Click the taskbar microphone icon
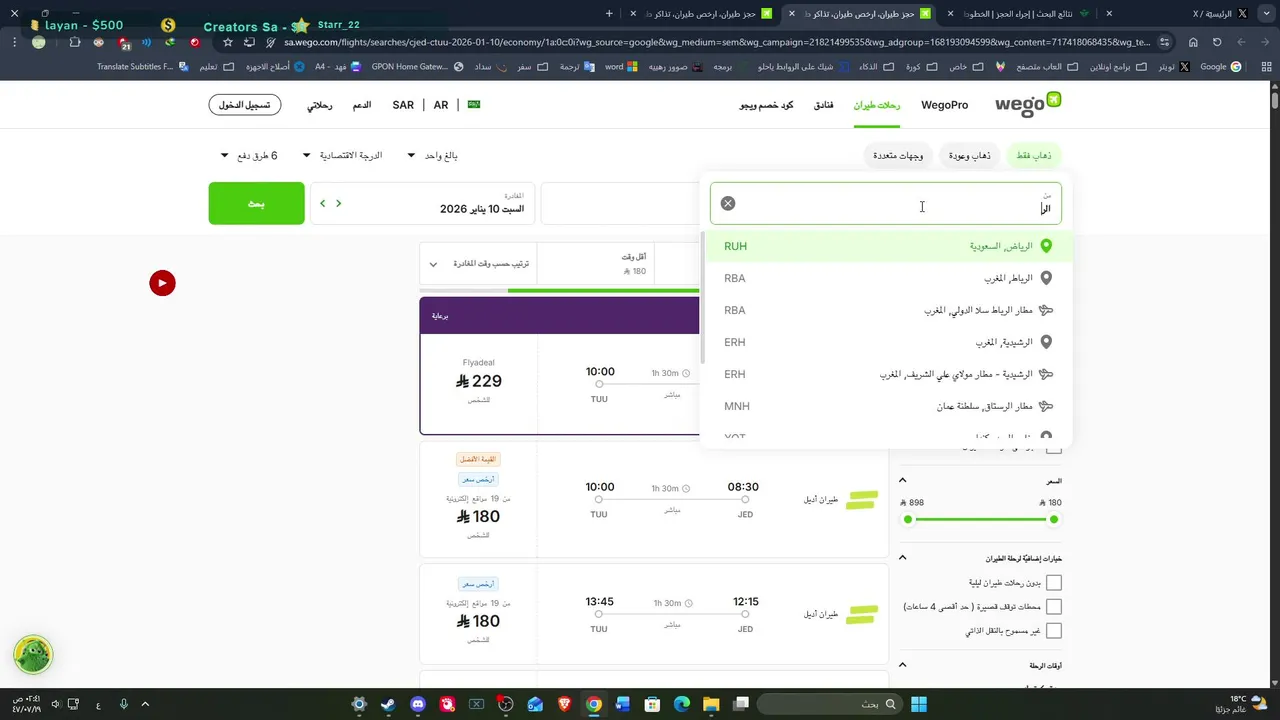 pos(124,704)
